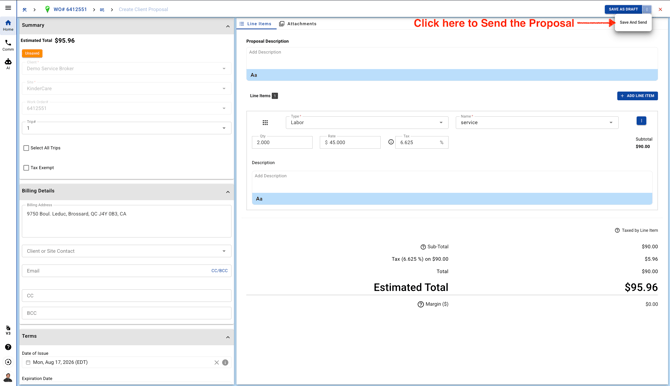The width and height of the screenshot is (670, 386).
Task: Open the help question mark icon
Action: [8, 347]
